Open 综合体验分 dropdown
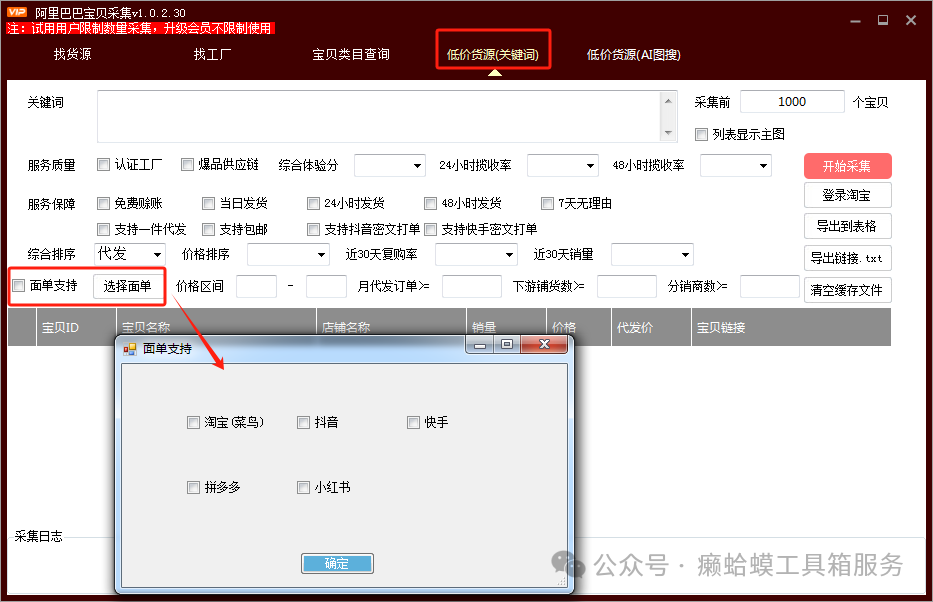 click(x=390, y=165)
